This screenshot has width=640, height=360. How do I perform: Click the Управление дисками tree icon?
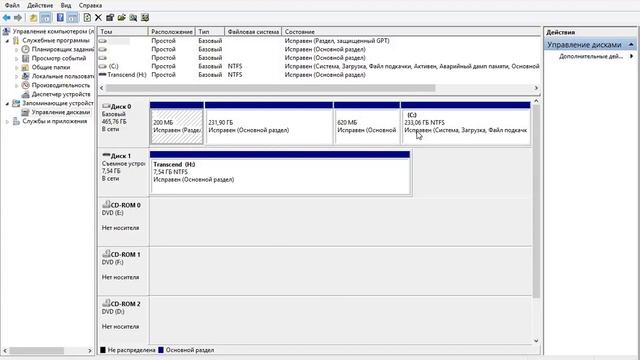(25, 112)
